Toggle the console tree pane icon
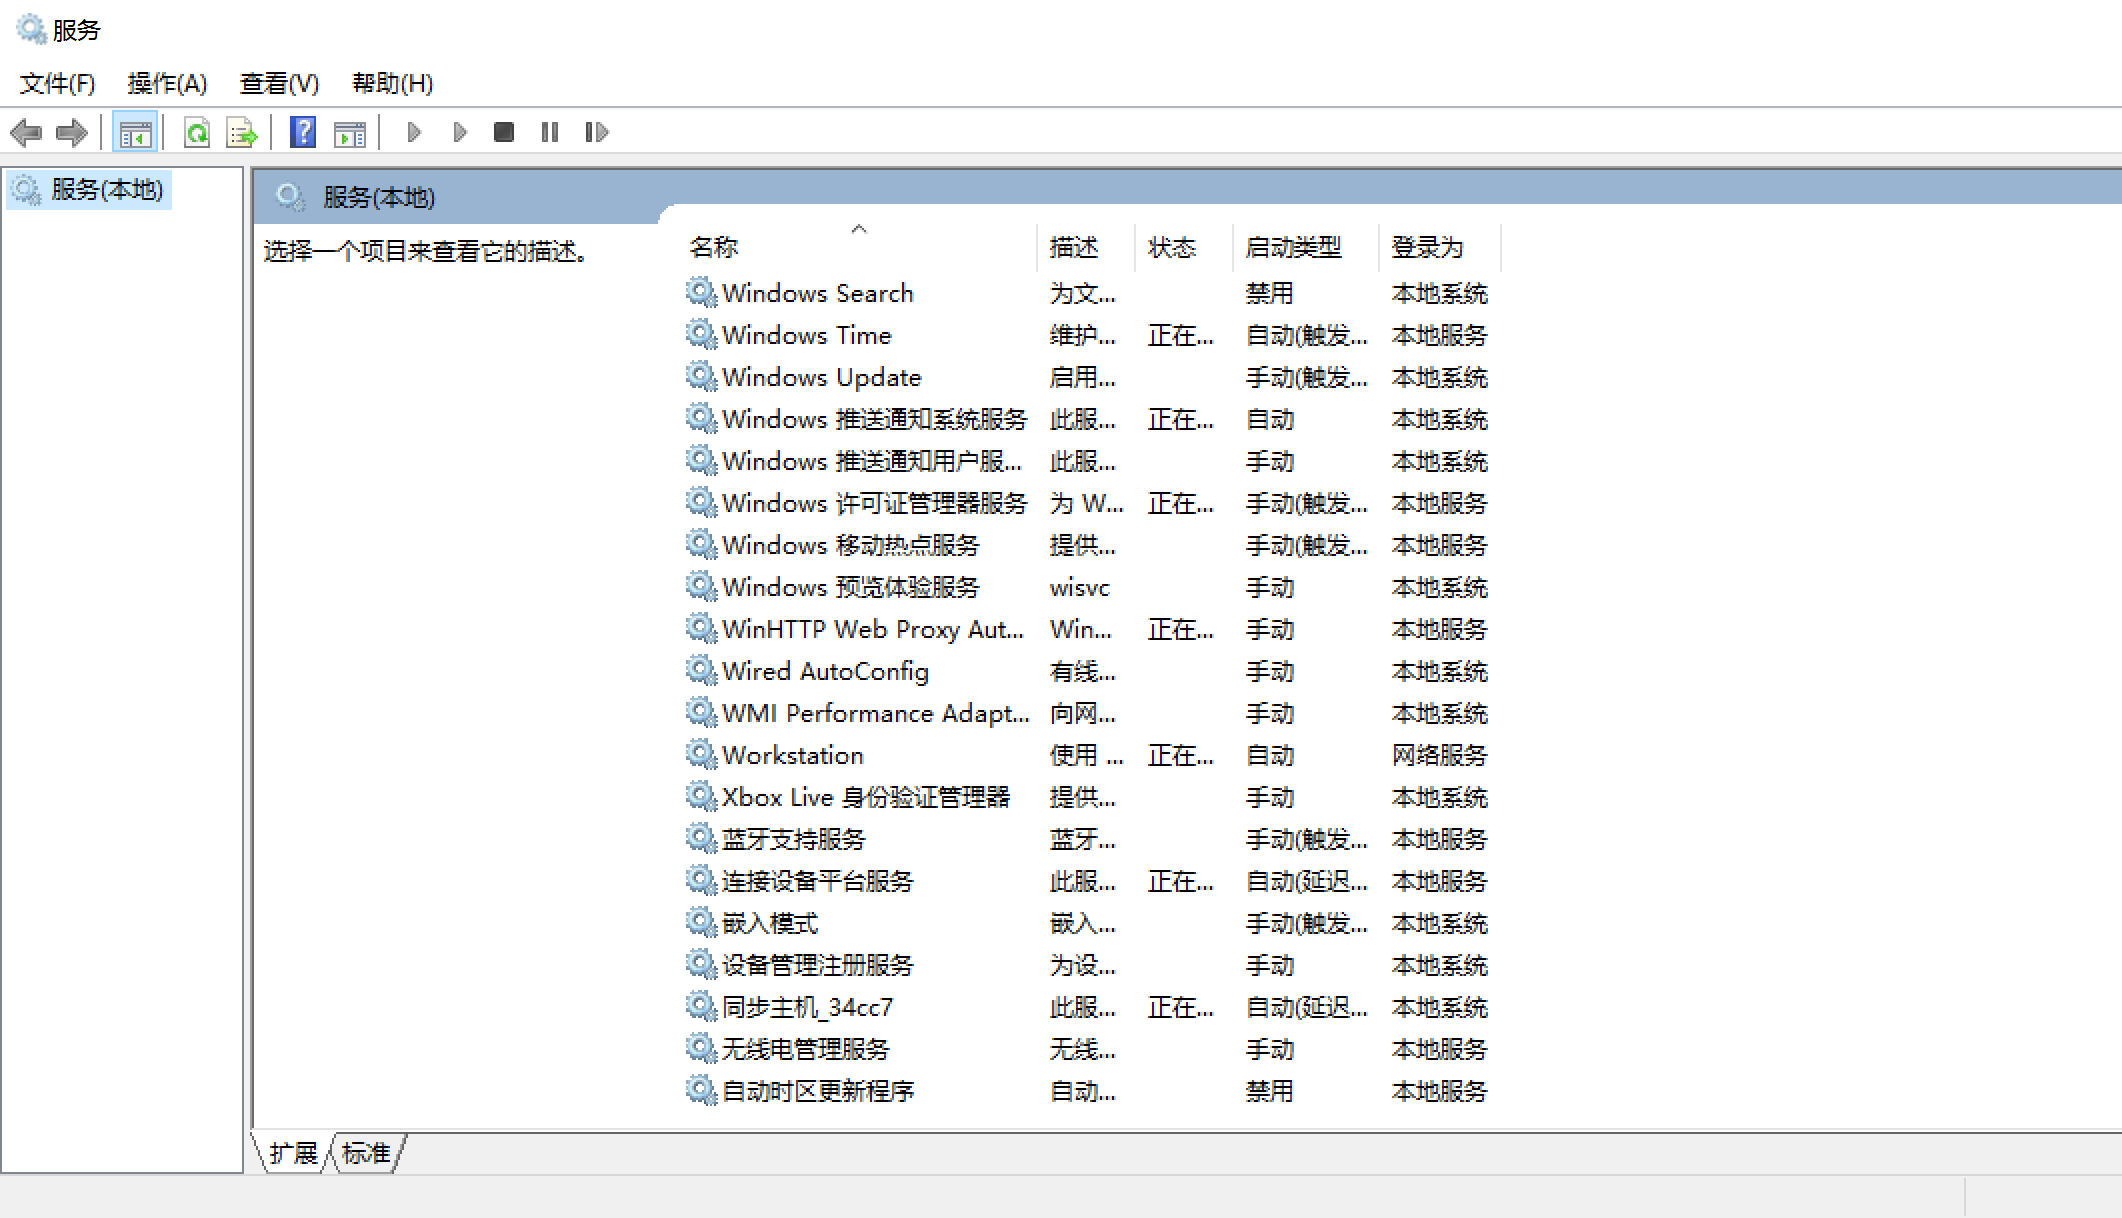Viewport: 2122px width, 1218px height. tap(135, 132)
